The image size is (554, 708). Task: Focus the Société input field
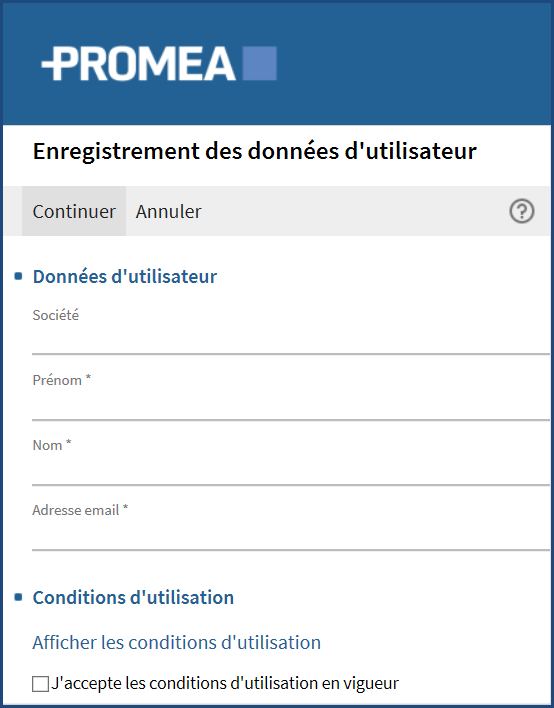(x=291, y=341)
